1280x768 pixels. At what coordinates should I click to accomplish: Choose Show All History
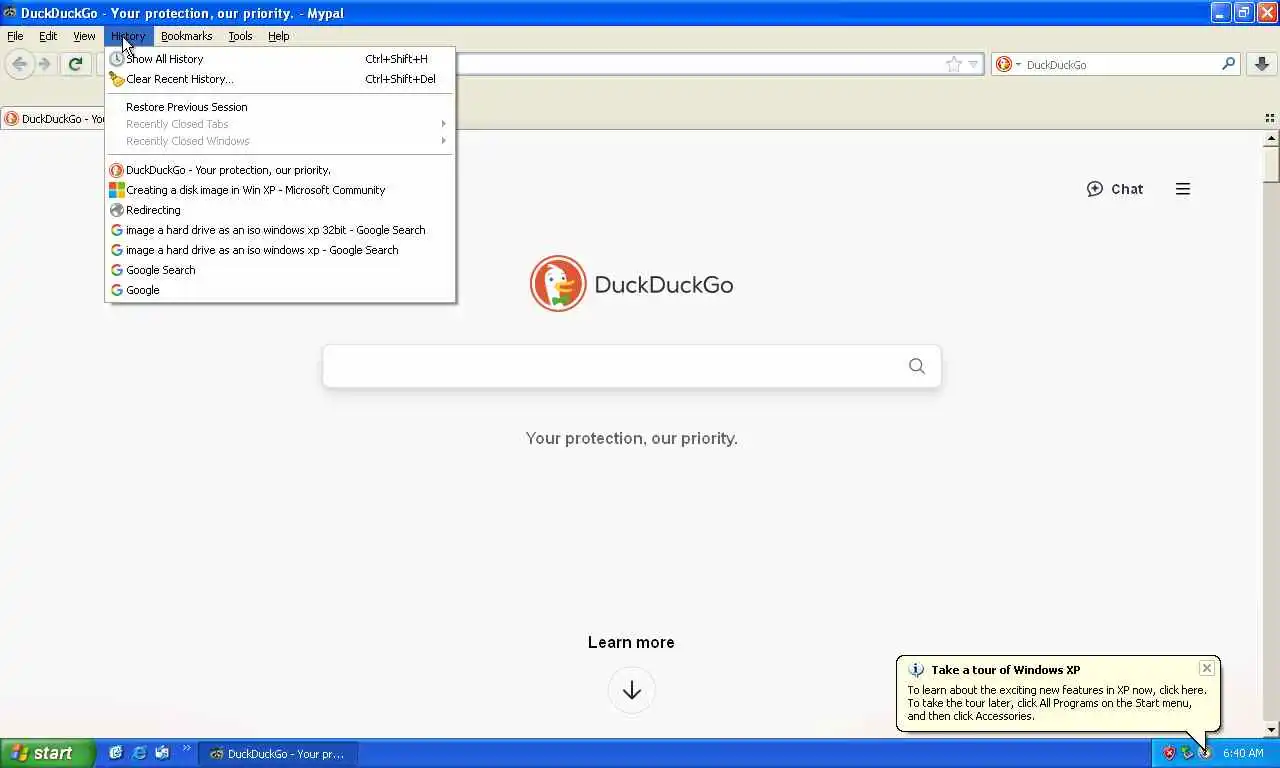280,59
